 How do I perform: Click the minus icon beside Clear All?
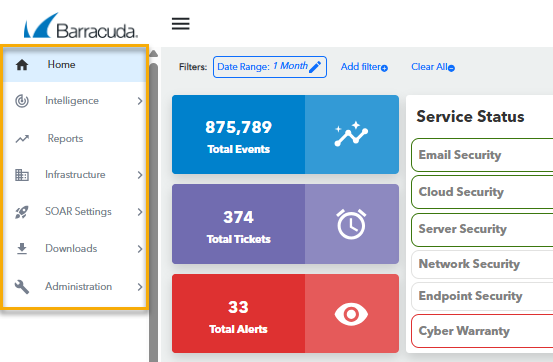point(451,68)
